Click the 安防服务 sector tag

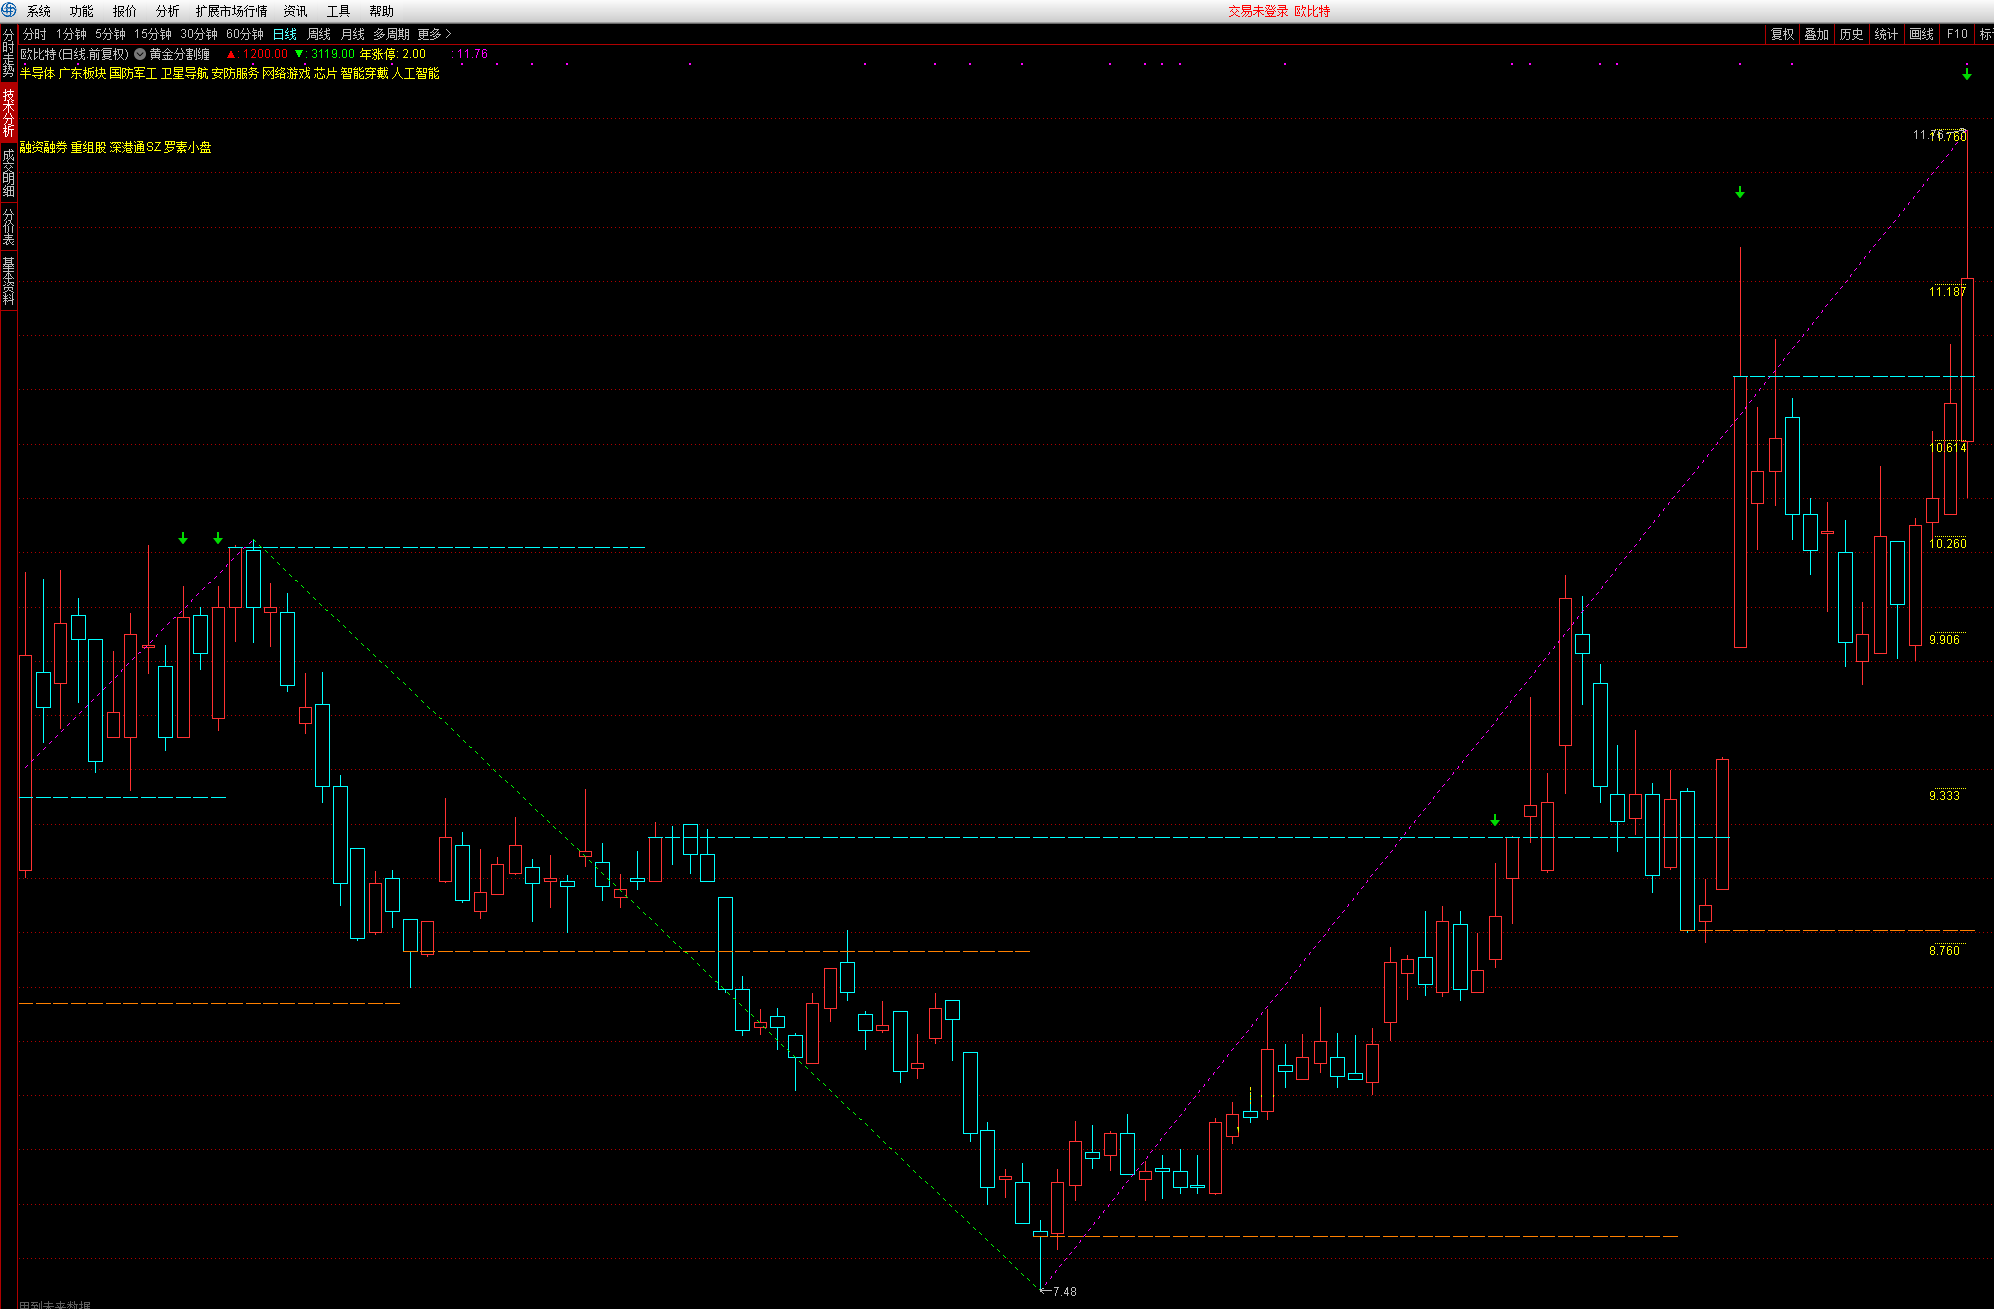235,73
